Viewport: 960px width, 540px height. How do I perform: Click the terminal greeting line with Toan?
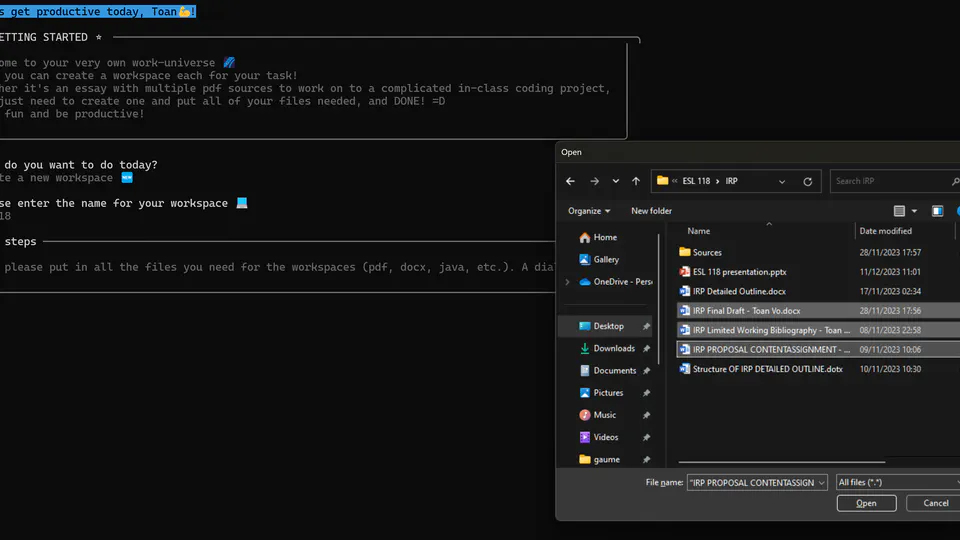click(x=98, y=12)
